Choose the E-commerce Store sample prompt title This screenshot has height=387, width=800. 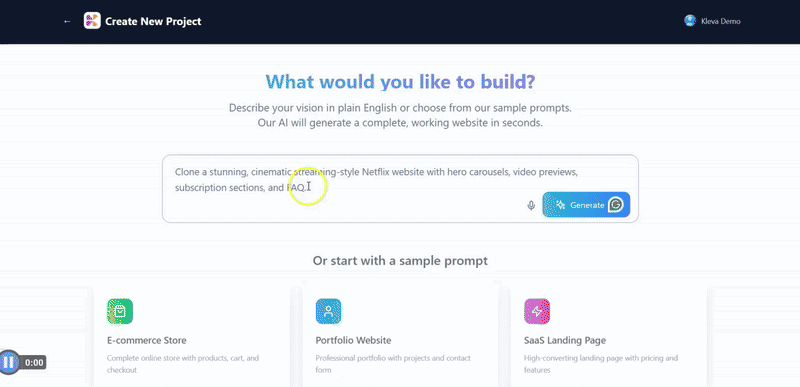pos(146,340)
